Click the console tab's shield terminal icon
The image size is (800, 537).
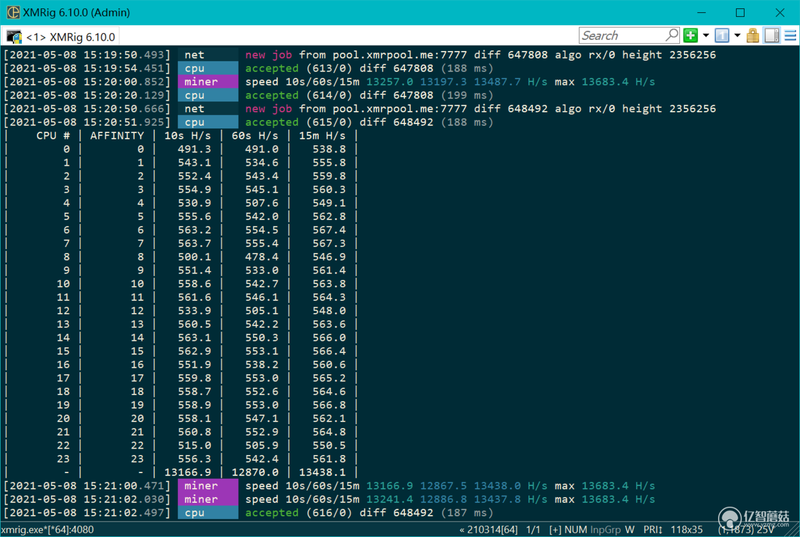point(14,37)
